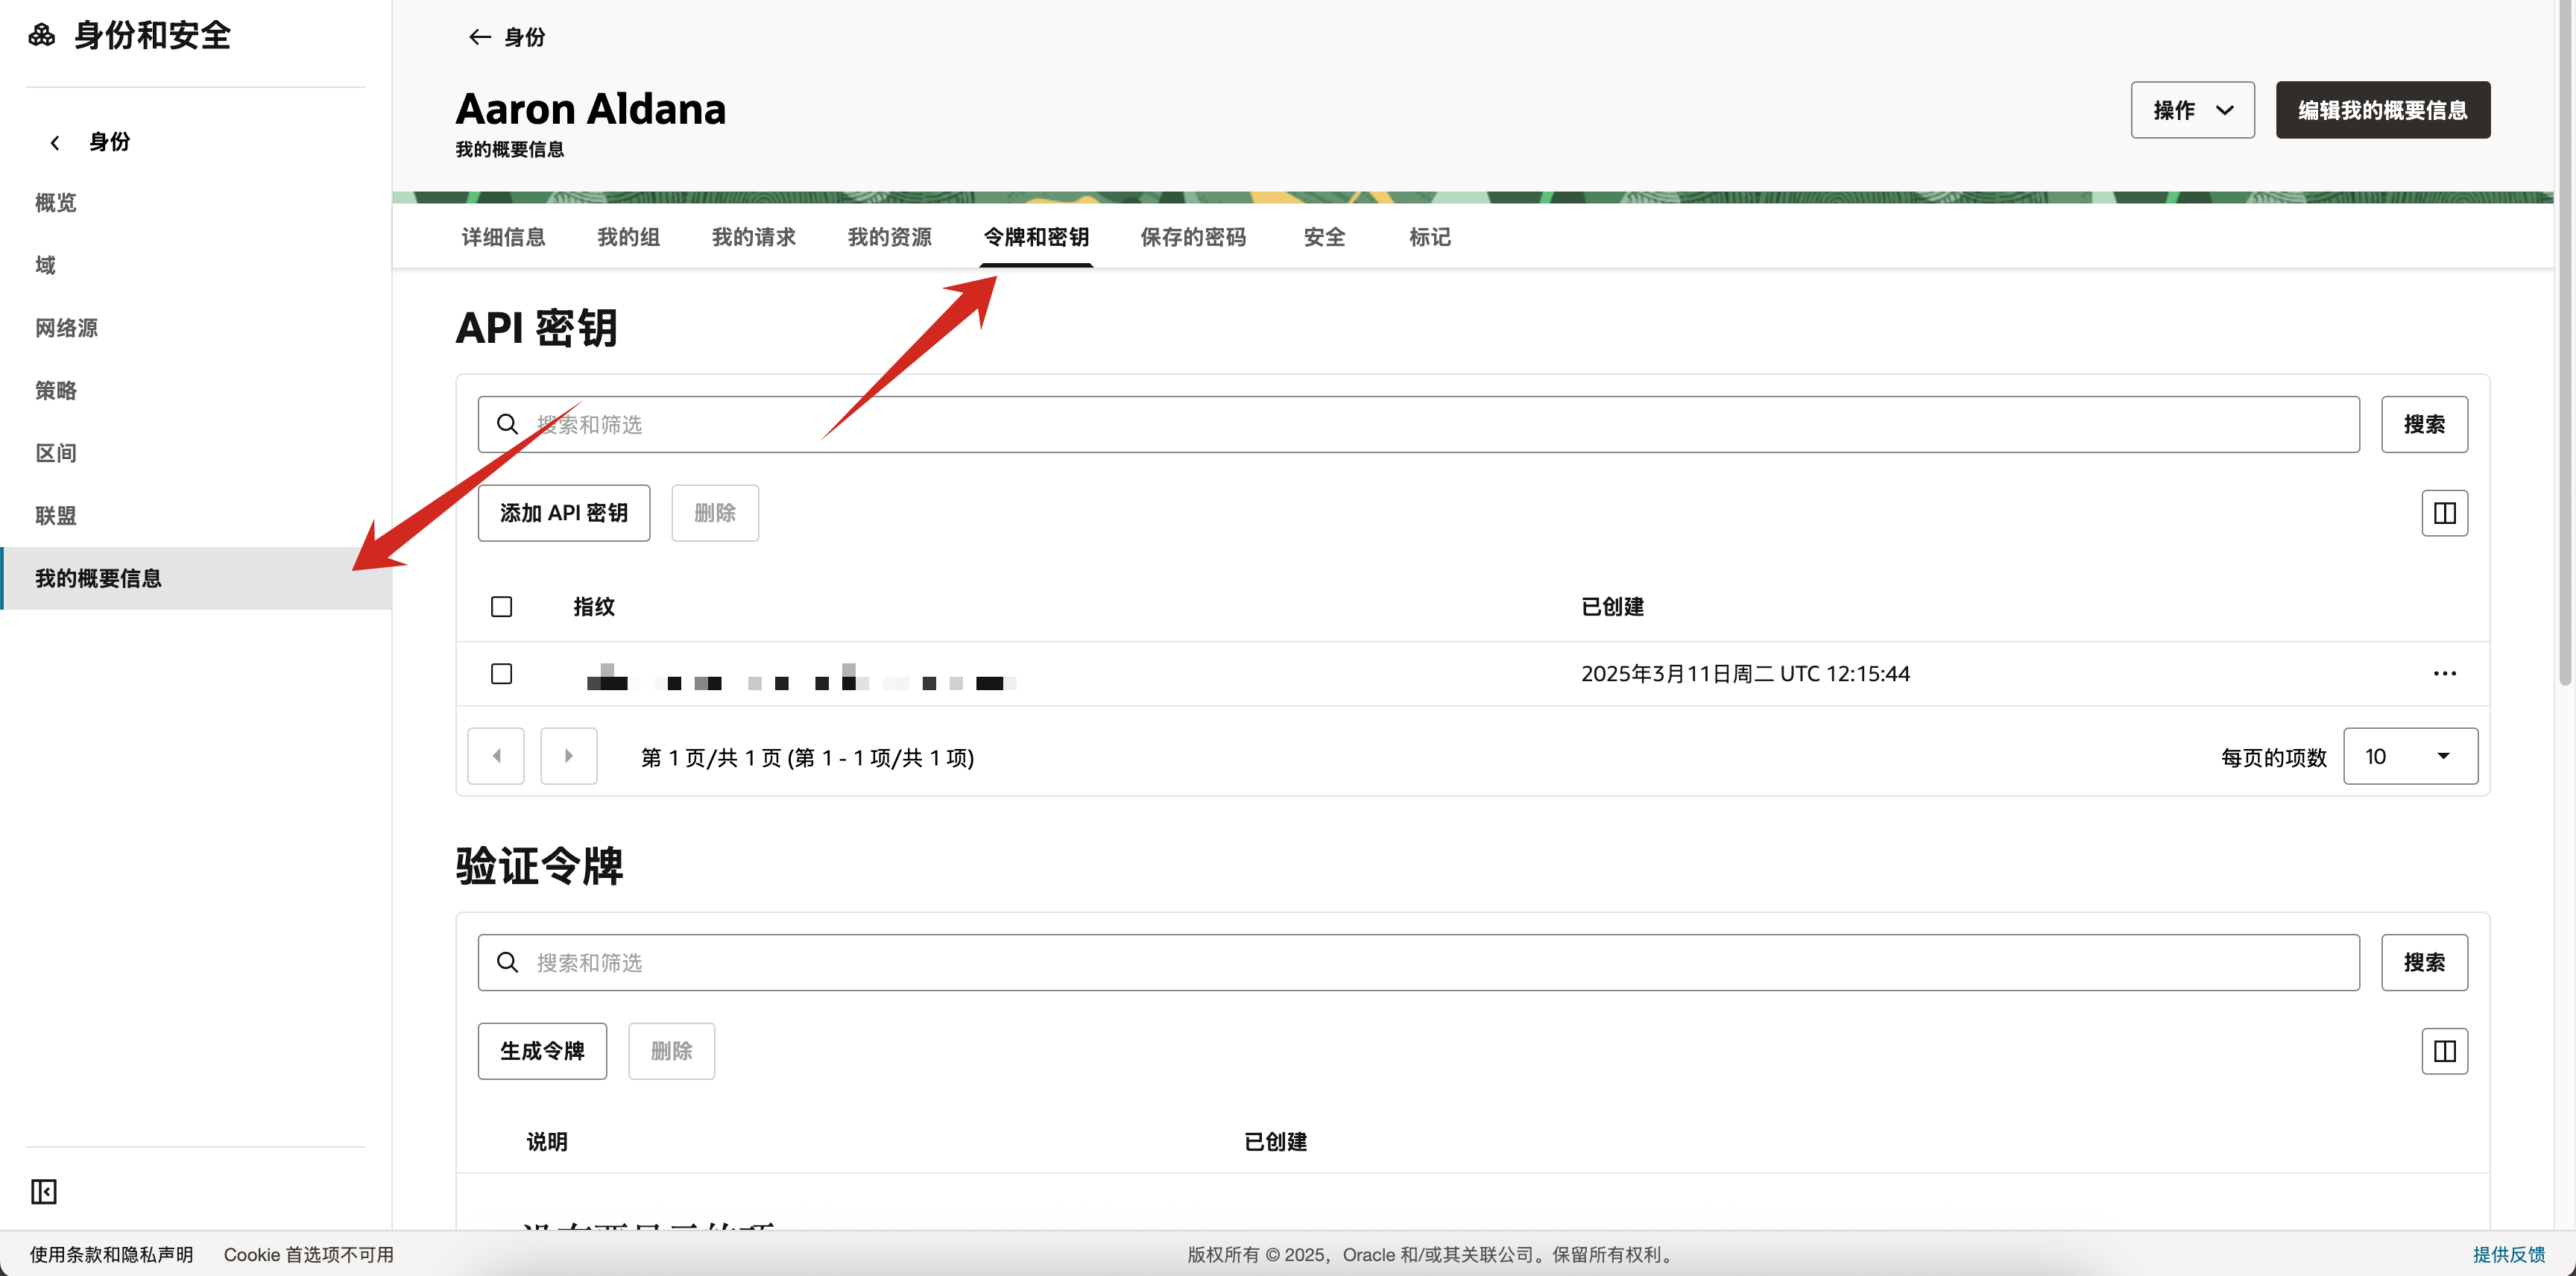Click the next page arrow in API key pagination
This screenshot has height=1276, width=2576.
tap(568, 756)
